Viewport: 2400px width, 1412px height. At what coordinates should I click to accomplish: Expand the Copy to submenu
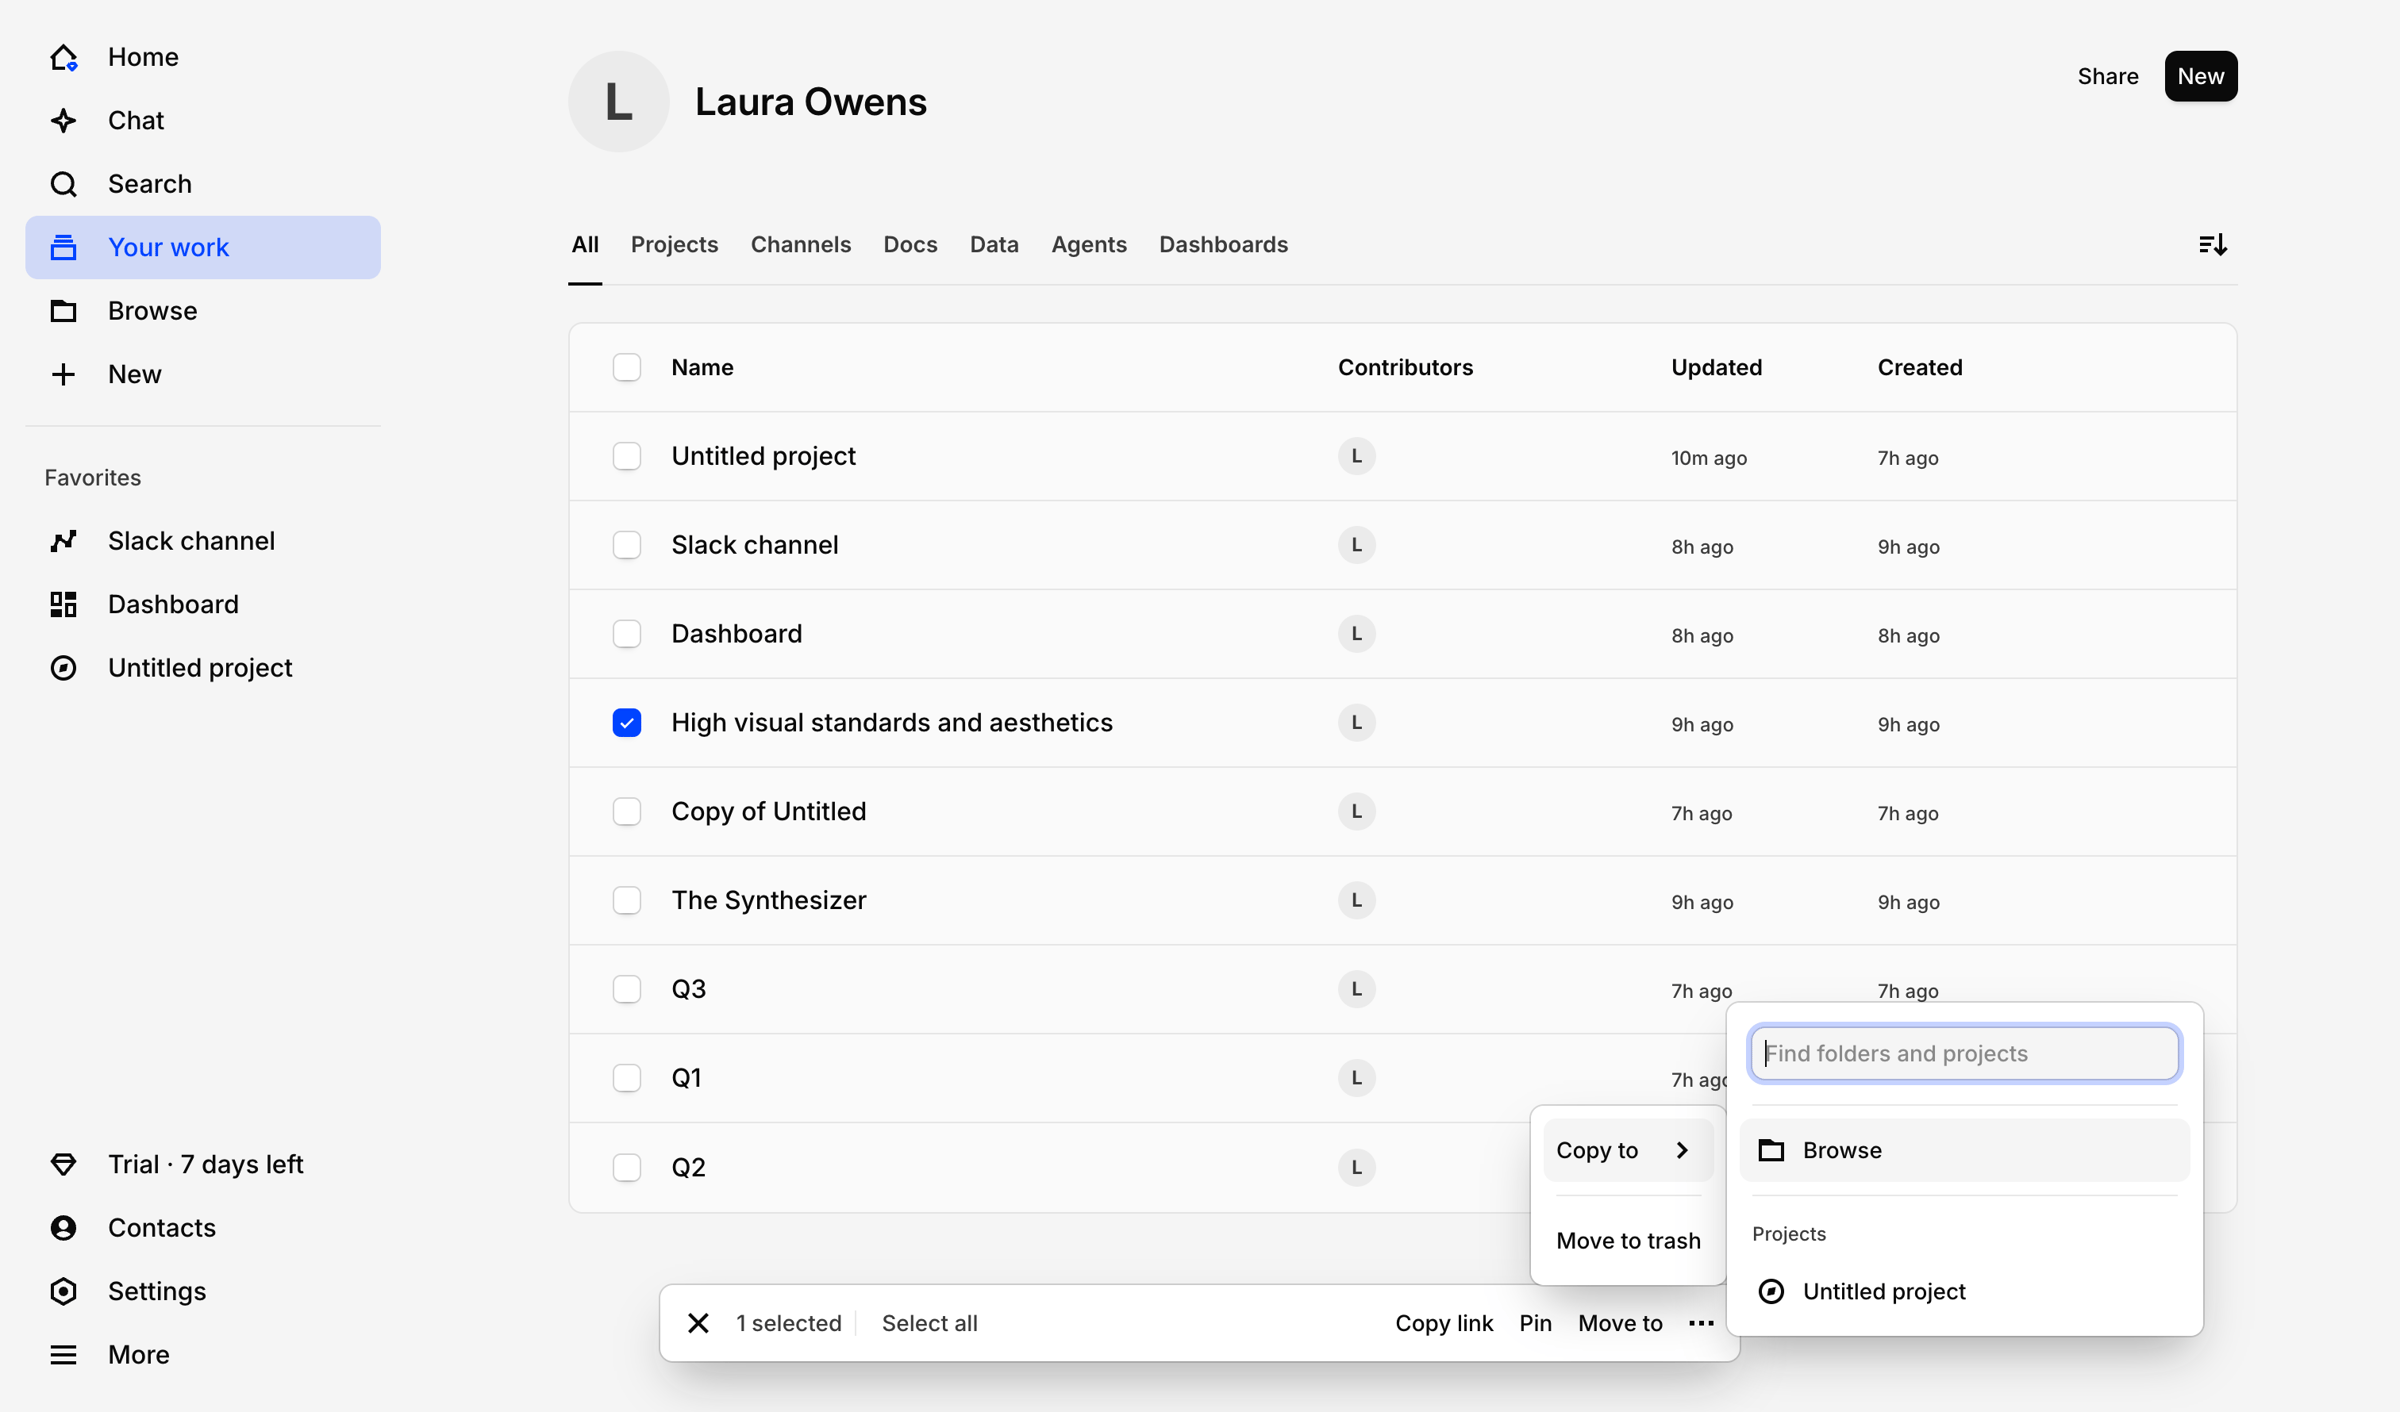(1628, 1150)
